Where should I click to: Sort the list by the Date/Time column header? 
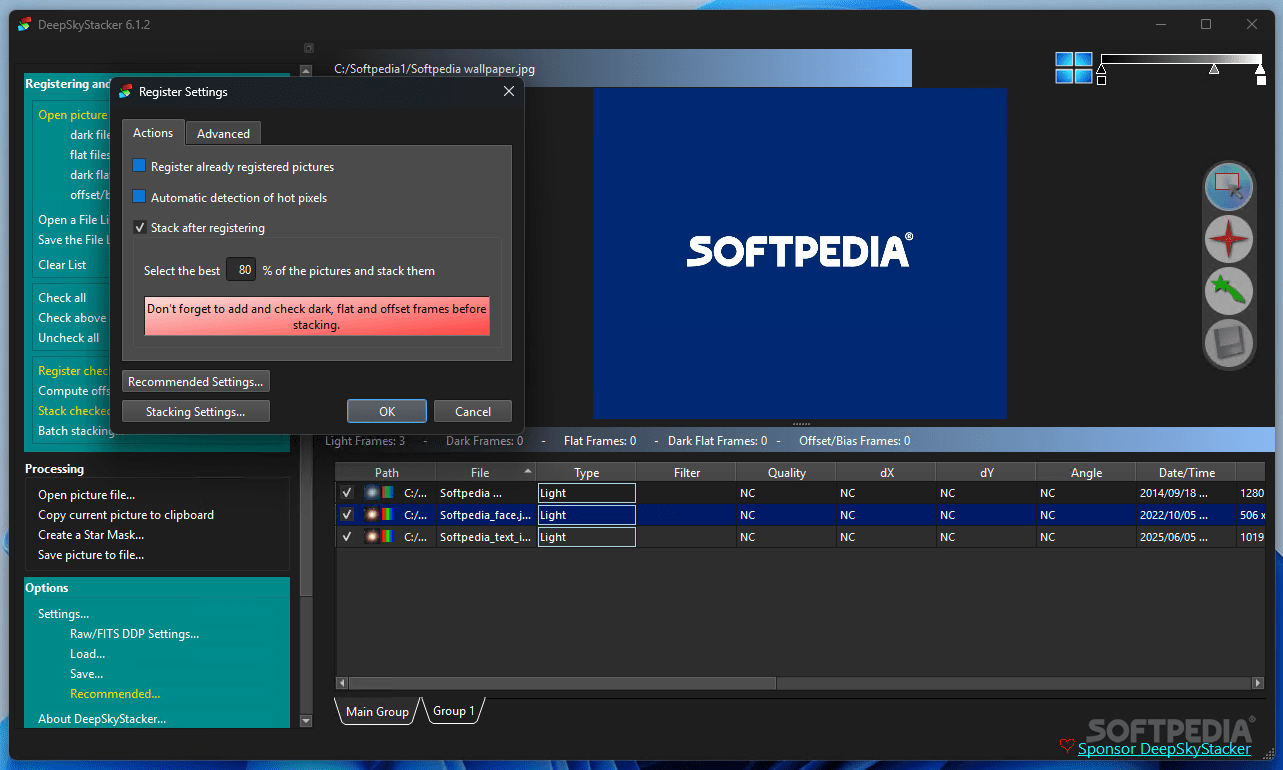(1186, 473)
